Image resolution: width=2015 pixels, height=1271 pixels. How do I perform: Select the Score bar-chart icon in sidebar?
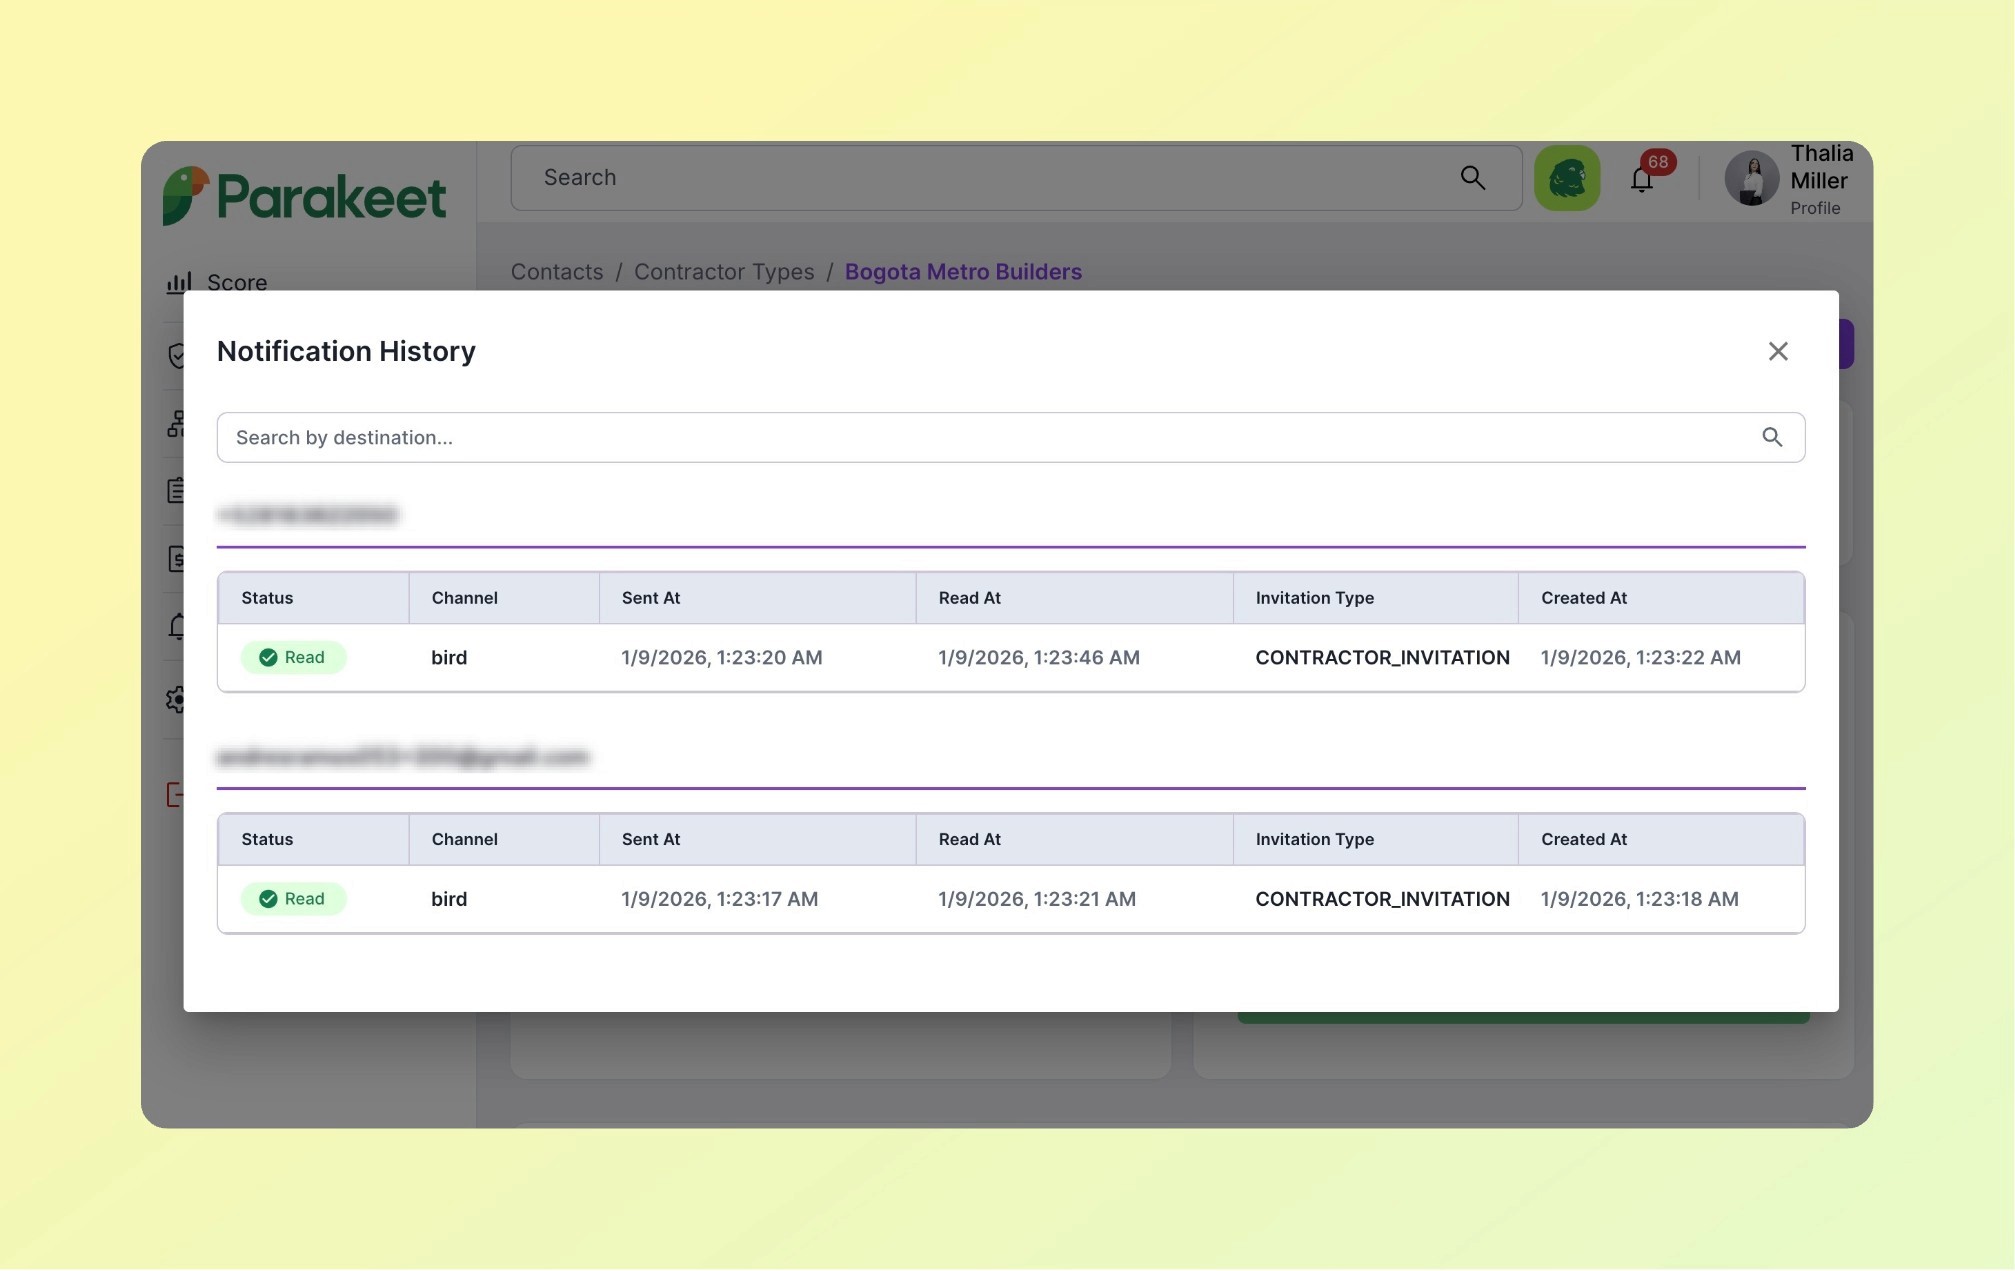pyautogui.click(x=176, y=283)
